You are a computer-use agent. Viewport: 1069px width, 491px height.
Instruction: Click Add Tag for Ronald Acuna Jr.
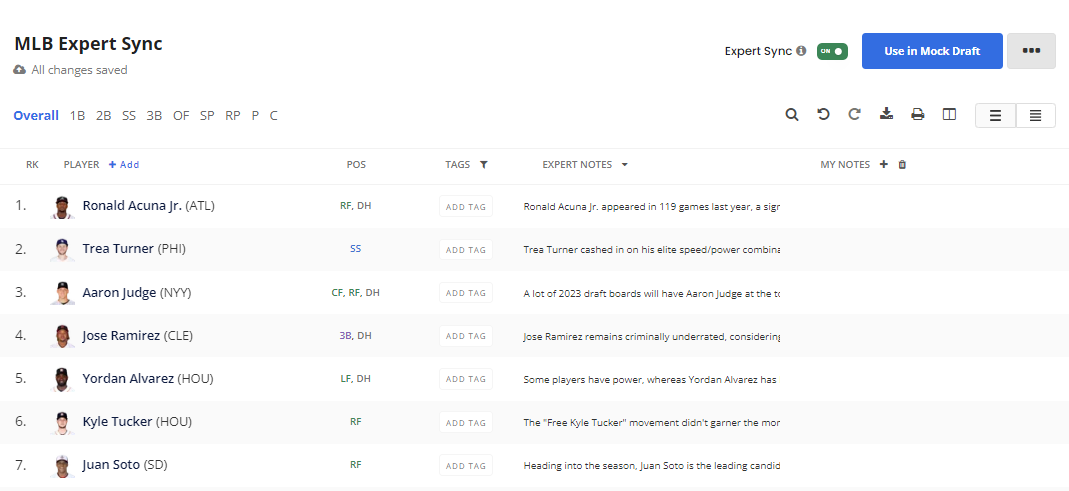tap(466, 207)
